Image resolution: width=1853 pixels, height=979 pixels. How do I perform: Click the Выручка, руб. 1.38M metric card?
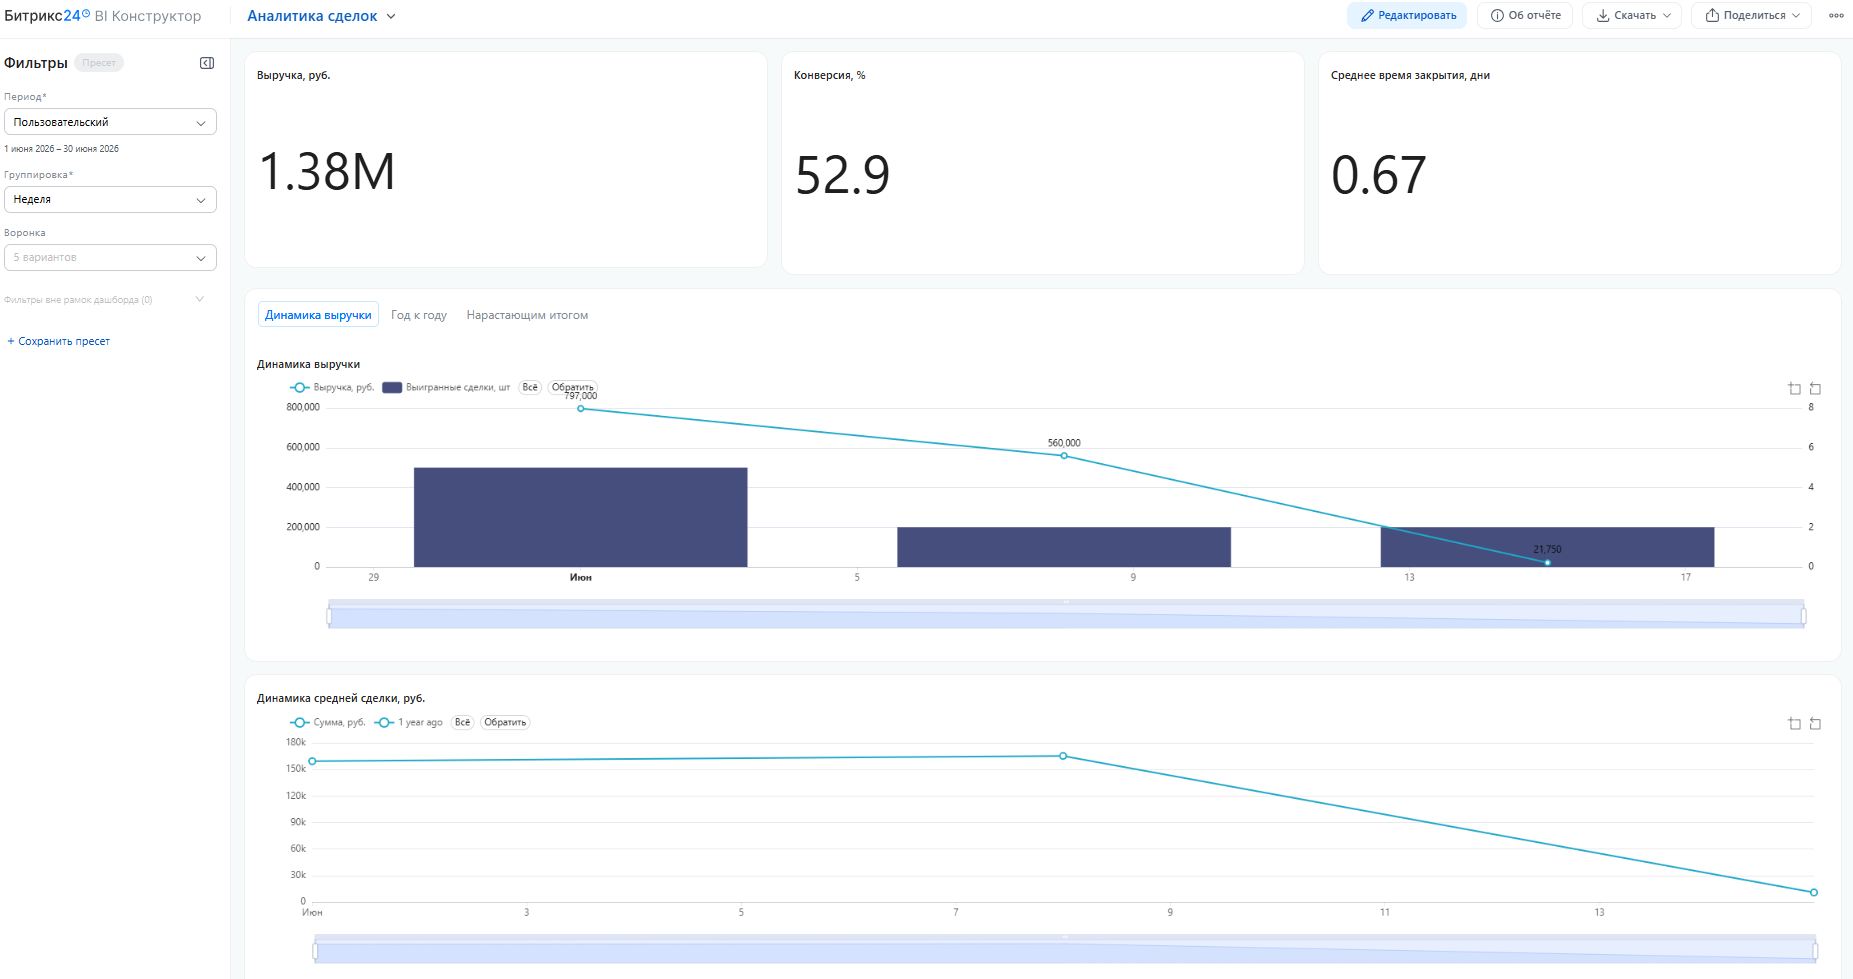pyautogui.click(x=506, y=160)
